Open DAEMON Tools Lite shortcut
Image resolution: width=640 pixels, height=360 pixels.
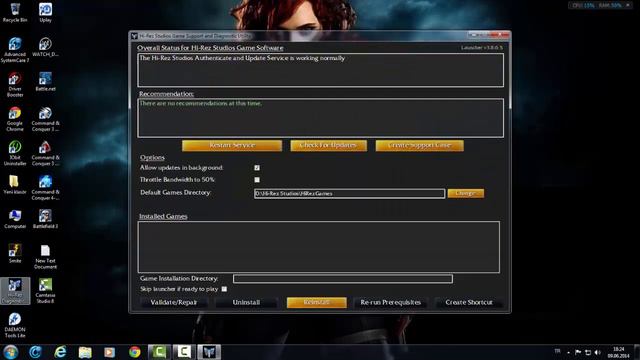tap(15, 325)
